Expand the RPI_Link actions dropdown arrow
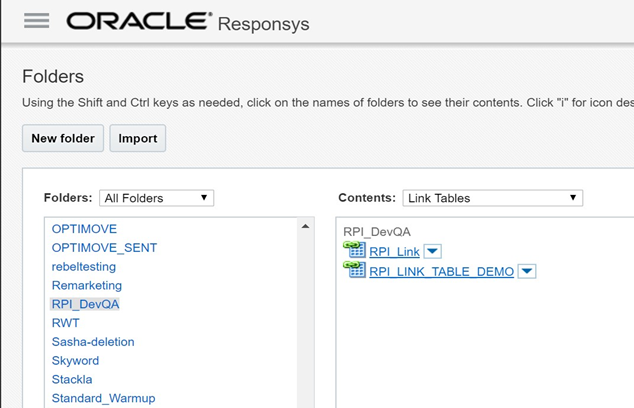The height and width of the screenshot is (408, 634). tap(432, 252)
